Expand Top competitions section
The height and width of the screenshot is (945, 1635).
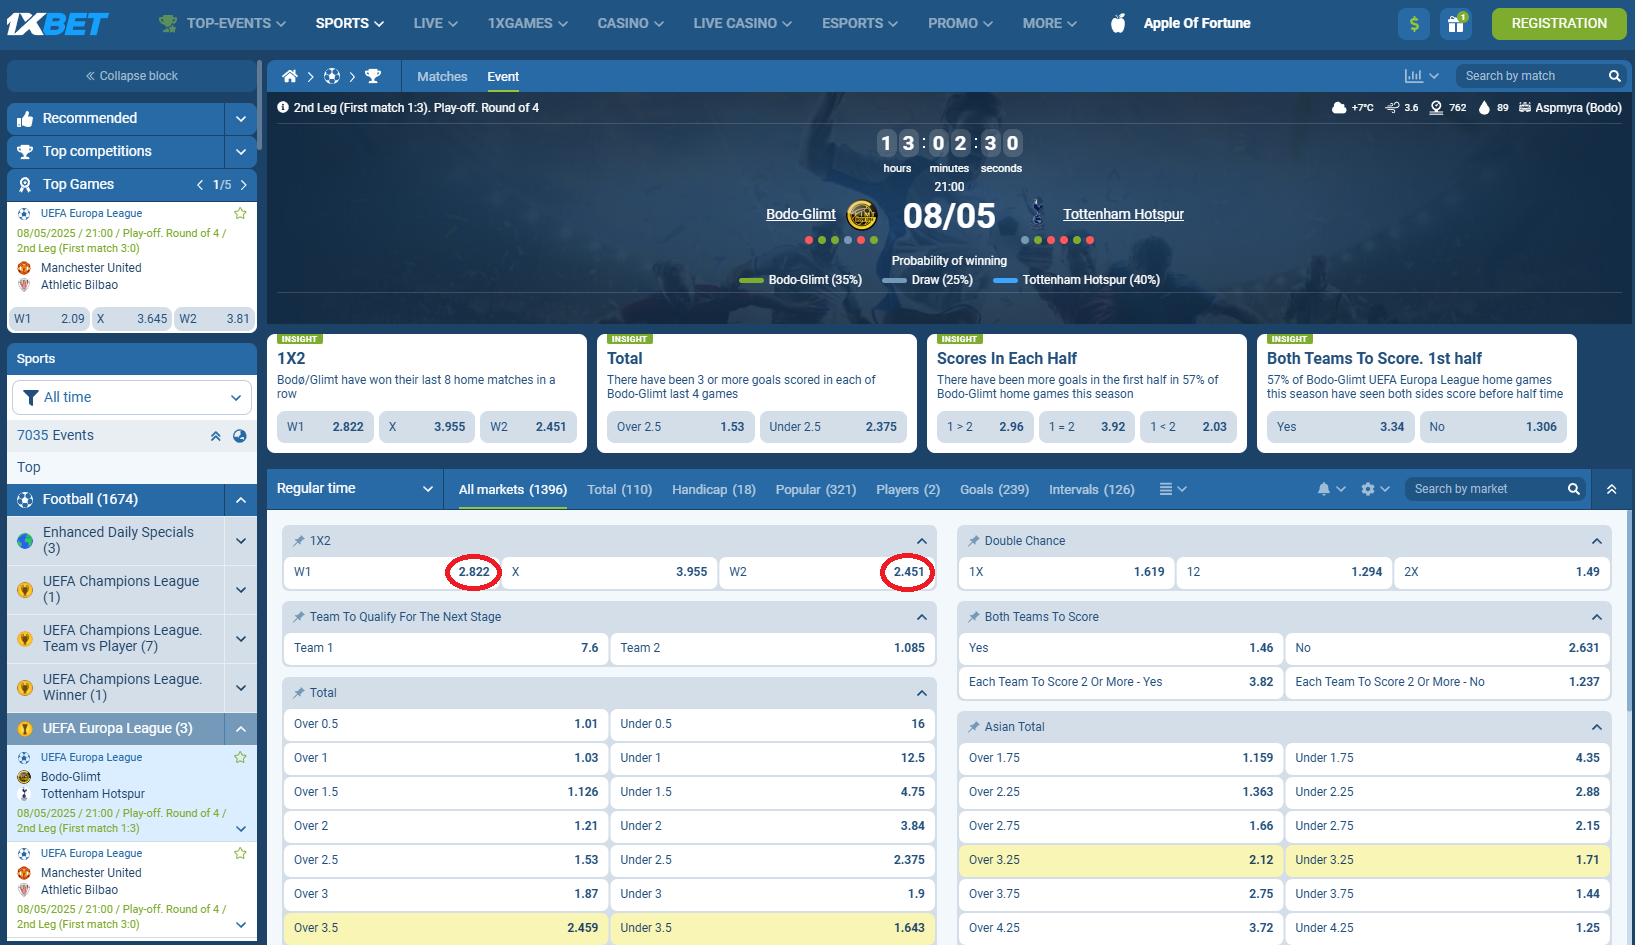(240, 151)
